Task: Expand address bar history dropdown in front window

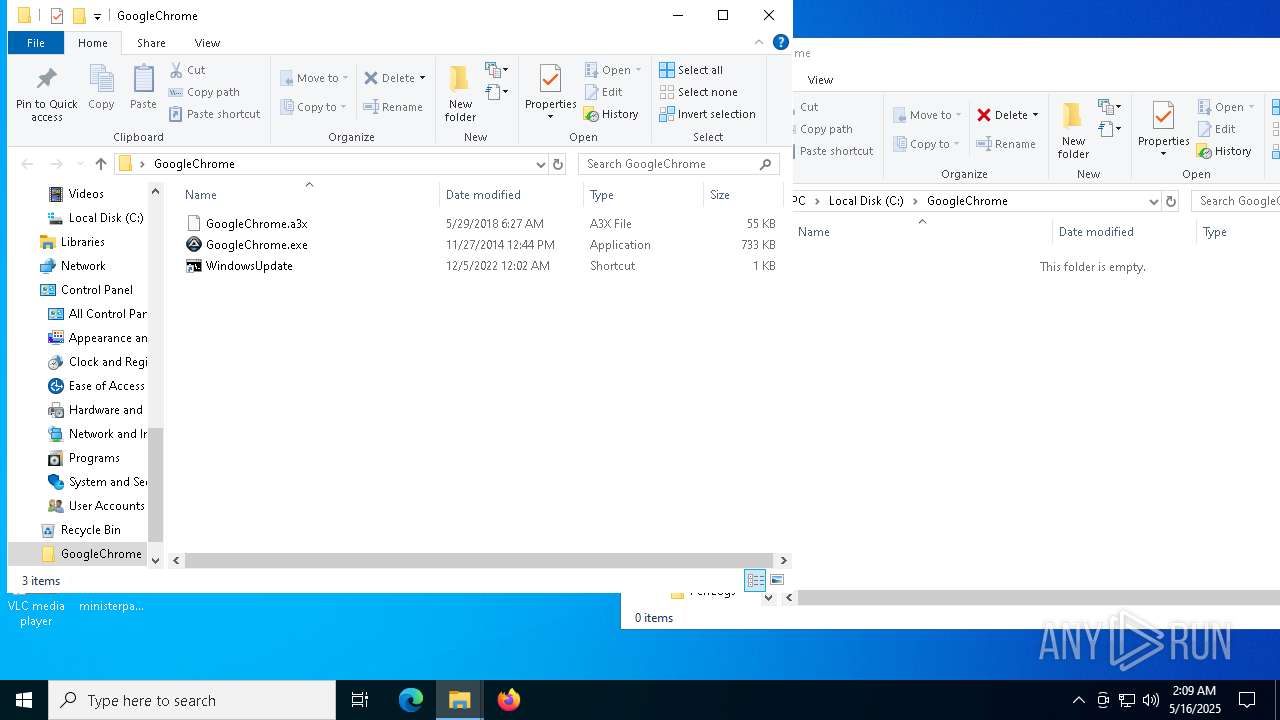Action: 540,164
